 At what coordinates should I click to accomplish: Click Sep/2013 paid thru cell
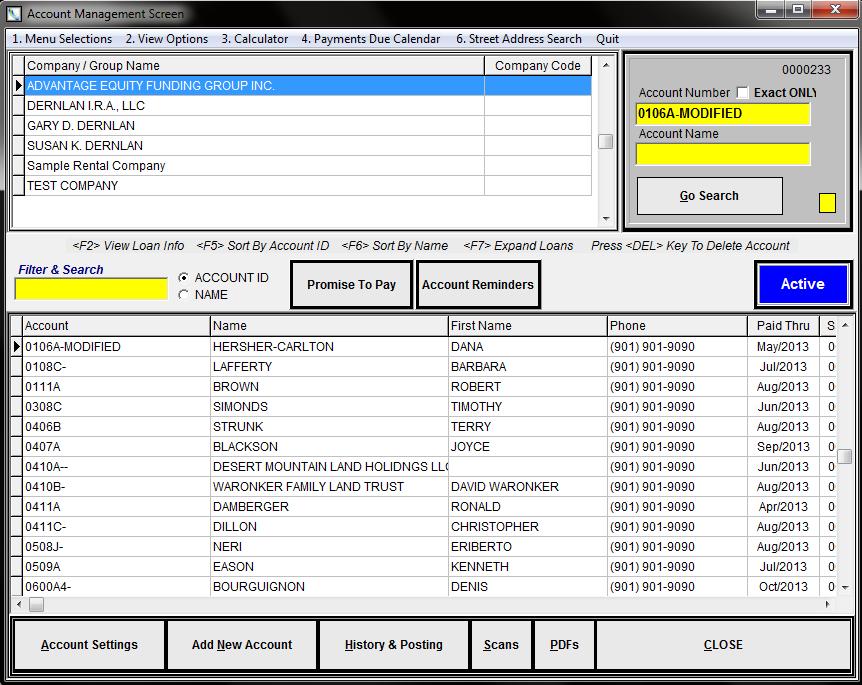point(783,447)
